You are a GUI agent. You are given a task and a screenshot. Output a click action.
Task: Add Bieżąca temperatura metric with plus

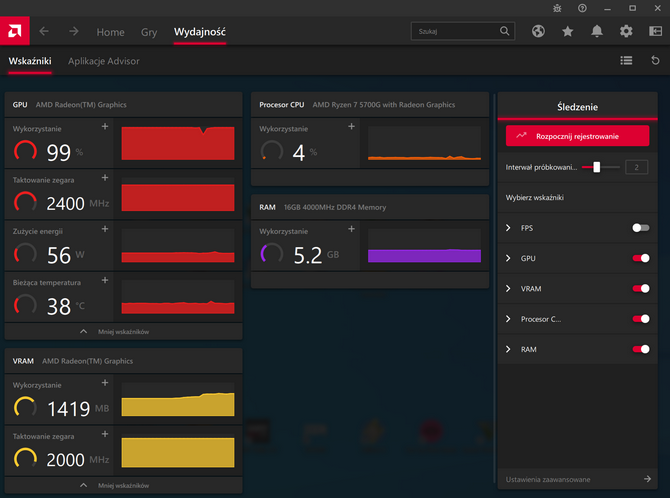coord(105,280)
